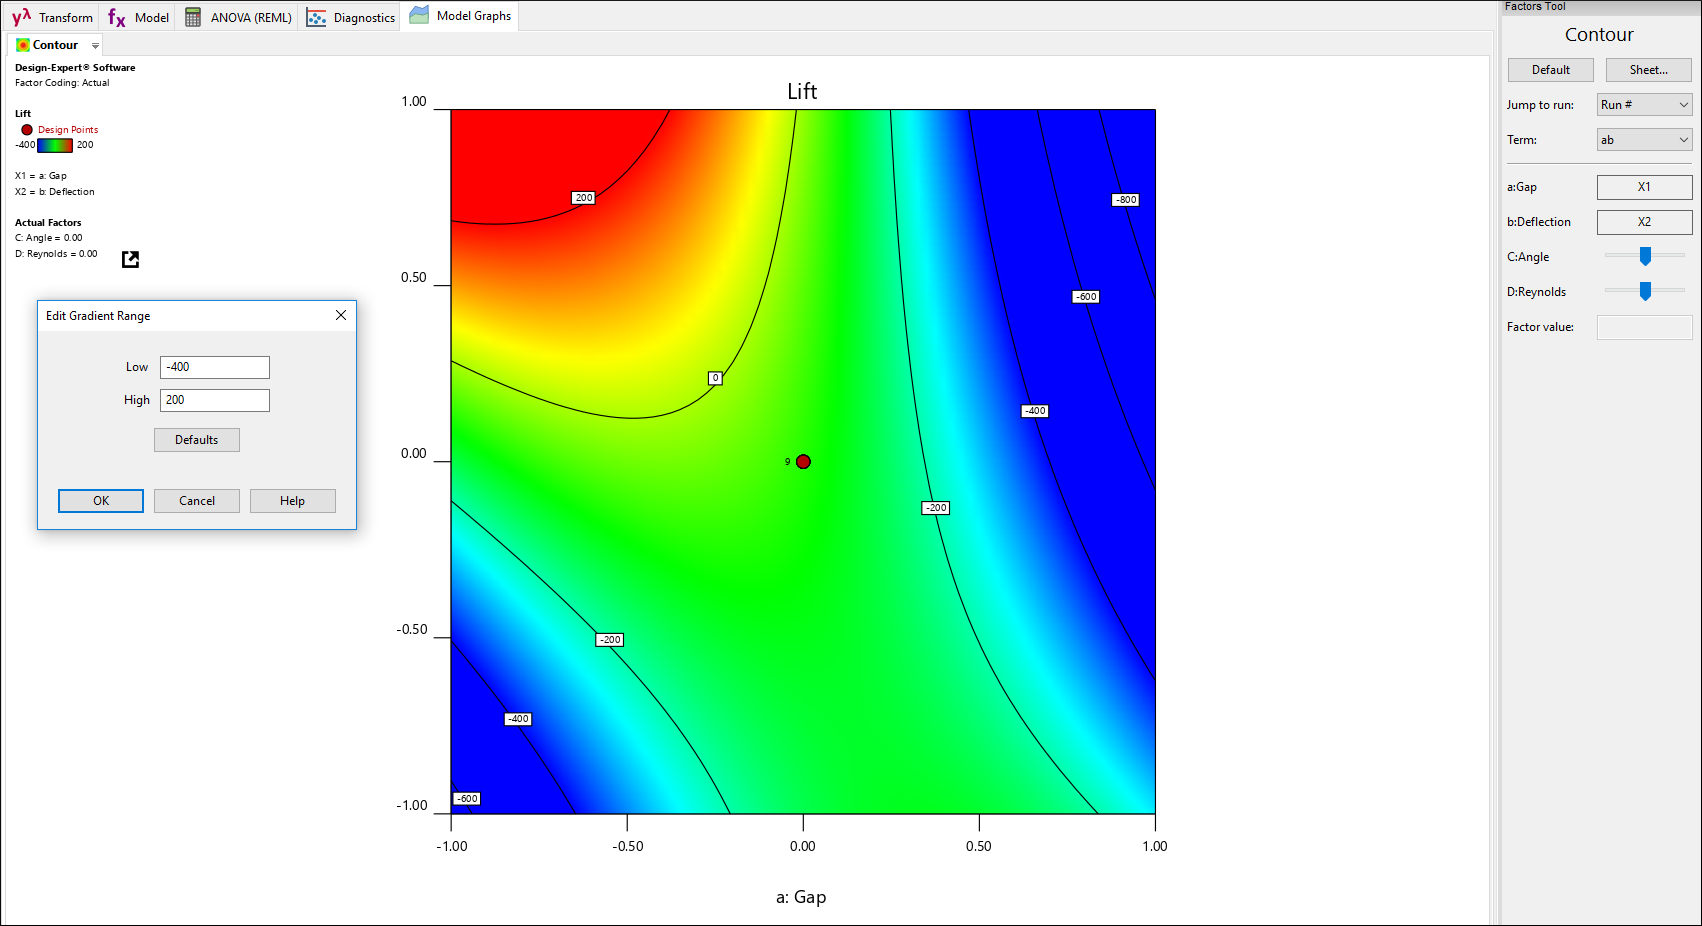Viewport: 1702px width, 926px height.
Task: Click the High gradient value field
Action: 214,400
